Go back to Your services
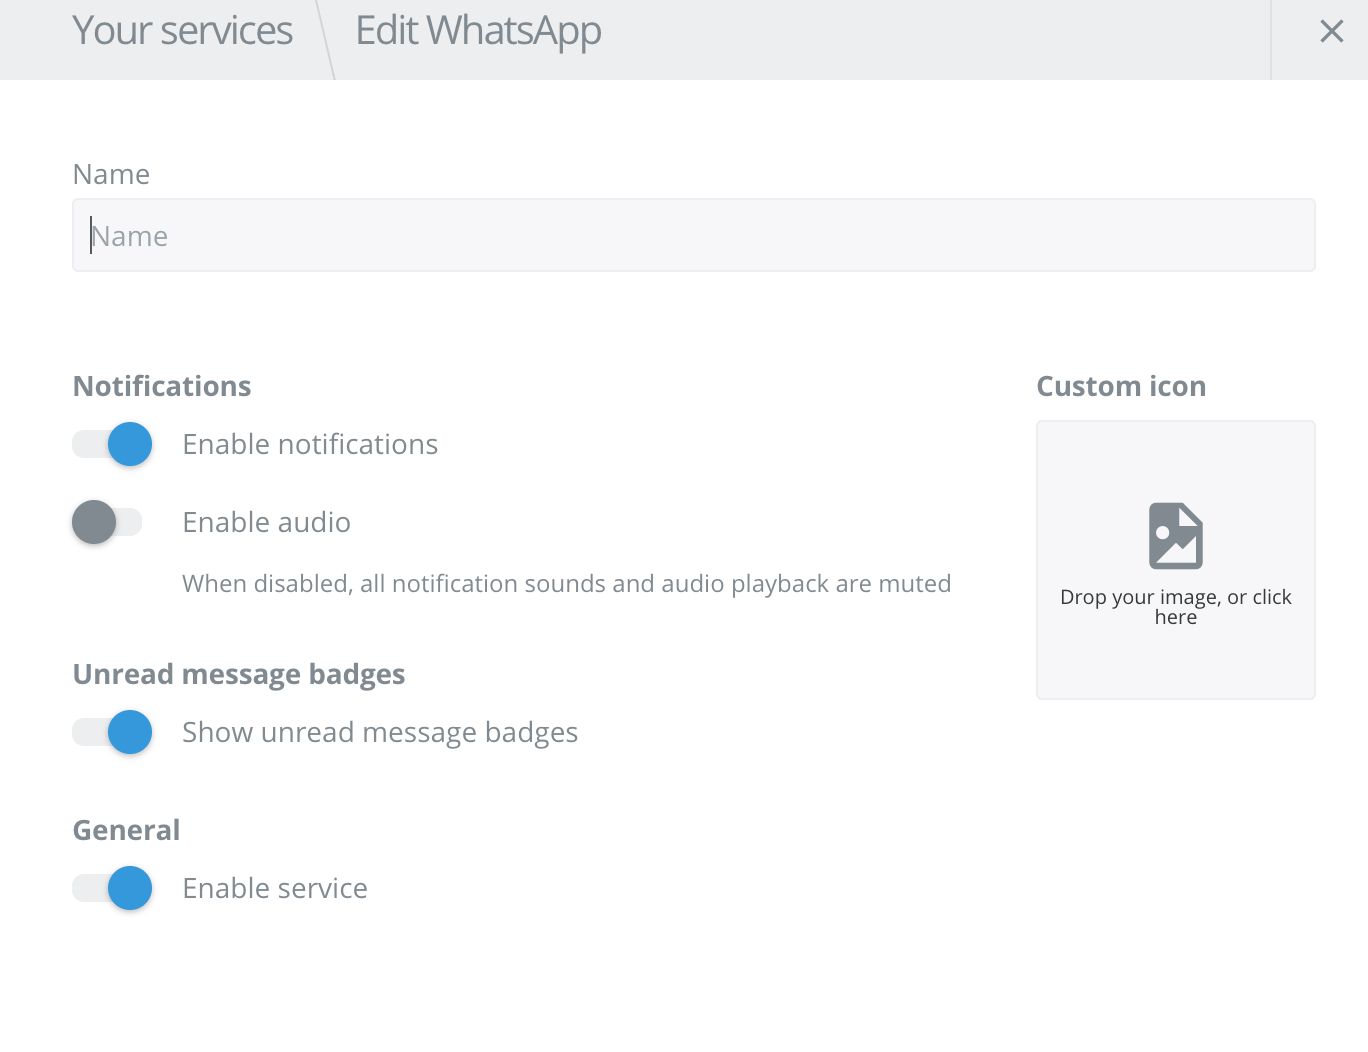 pyautogui.click(x=182, y=31)
